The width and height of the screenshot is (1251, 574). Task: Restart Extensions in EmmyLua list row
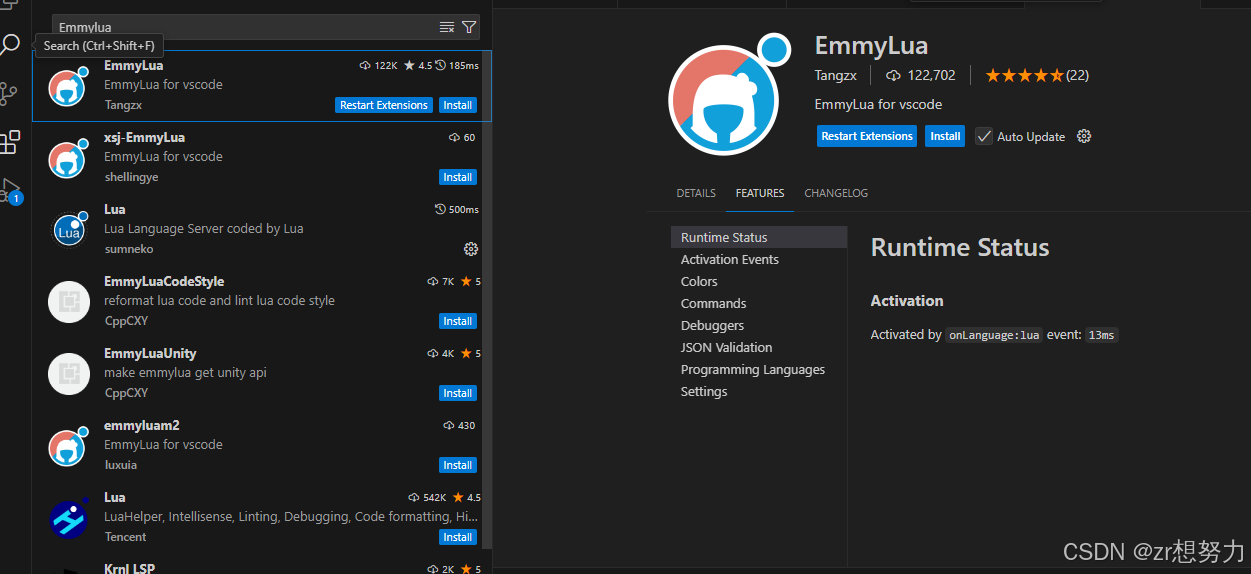point(384,105)
